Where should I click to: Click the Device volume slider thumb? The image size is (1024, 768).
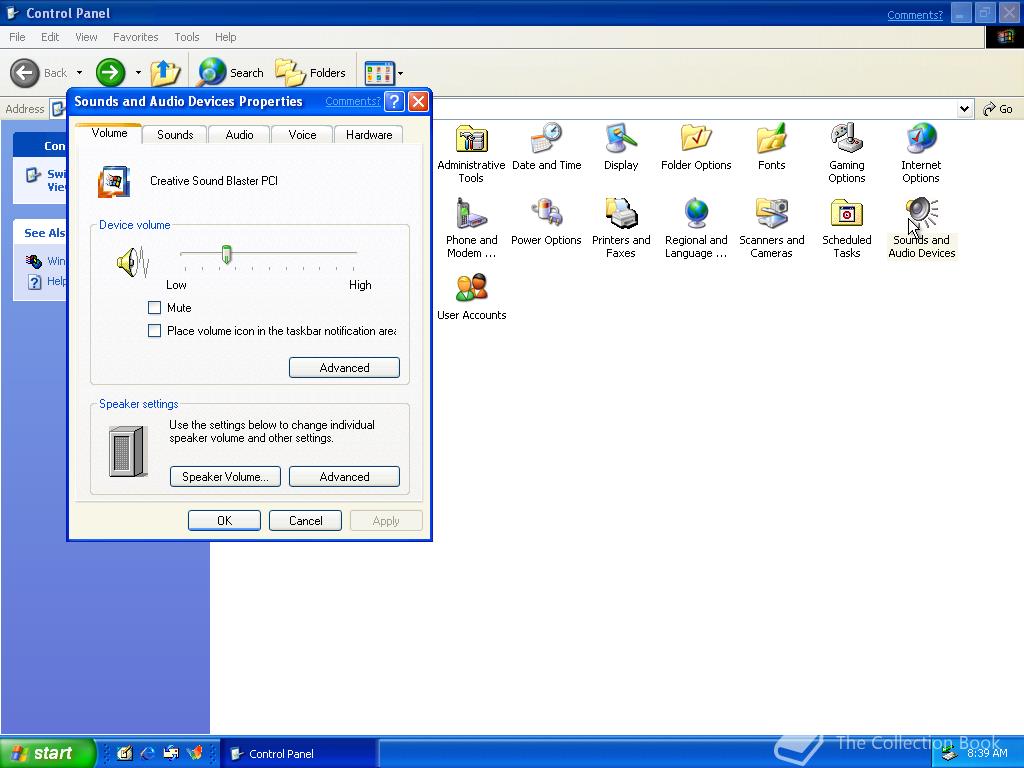point(226,254)
